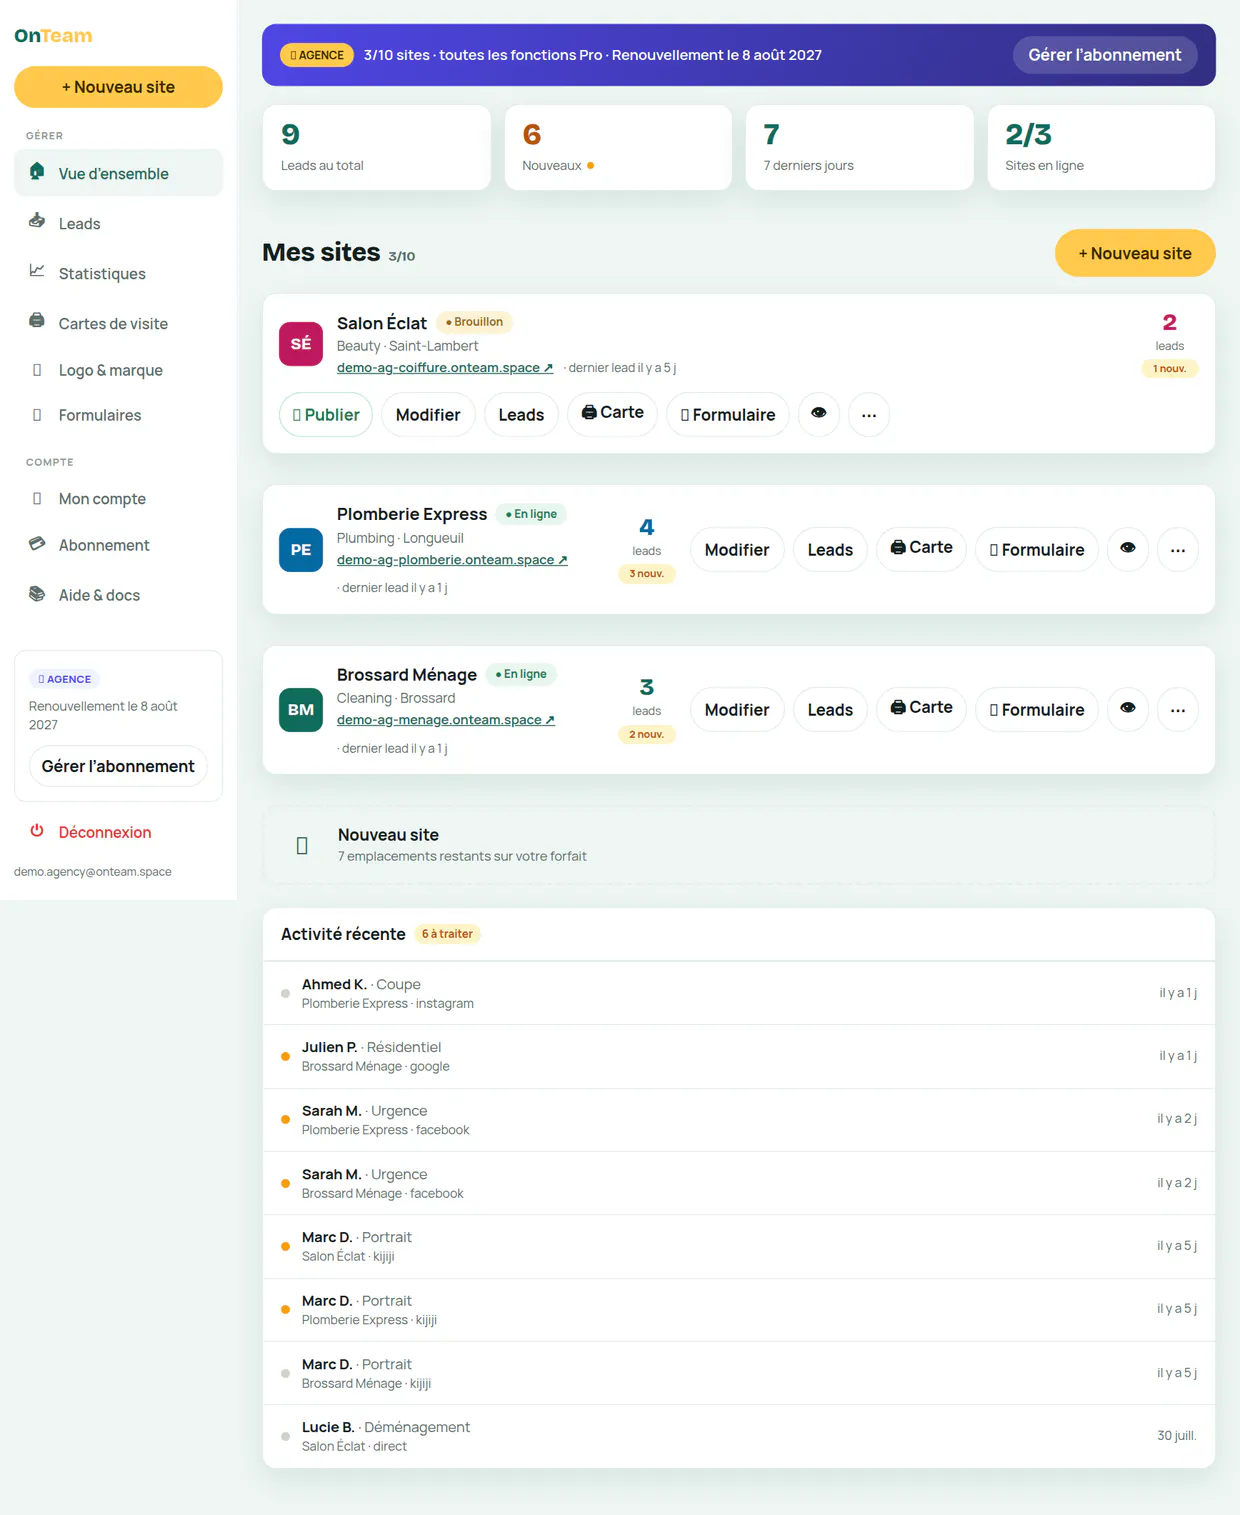Open Cartes de visite in sidebar

point(118,323)
